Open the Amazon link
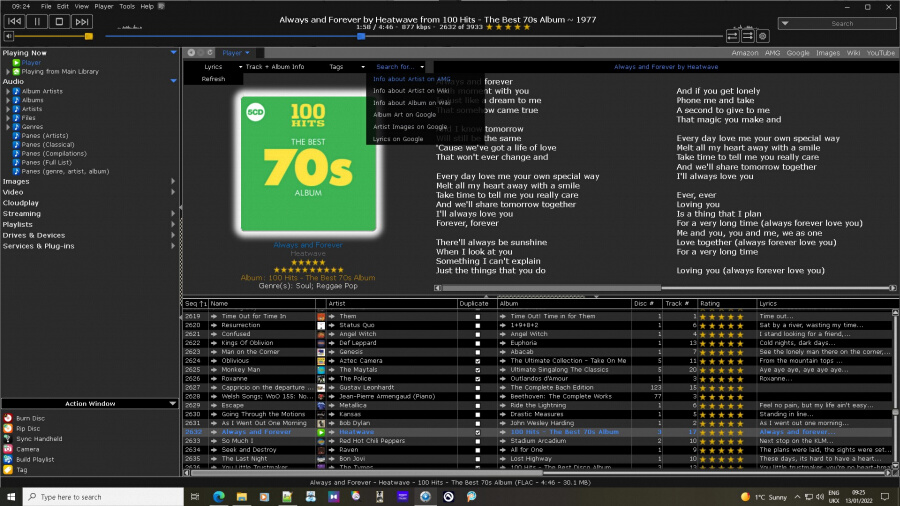The height and width of the screenshot is (506, 900). pos(745,53)
